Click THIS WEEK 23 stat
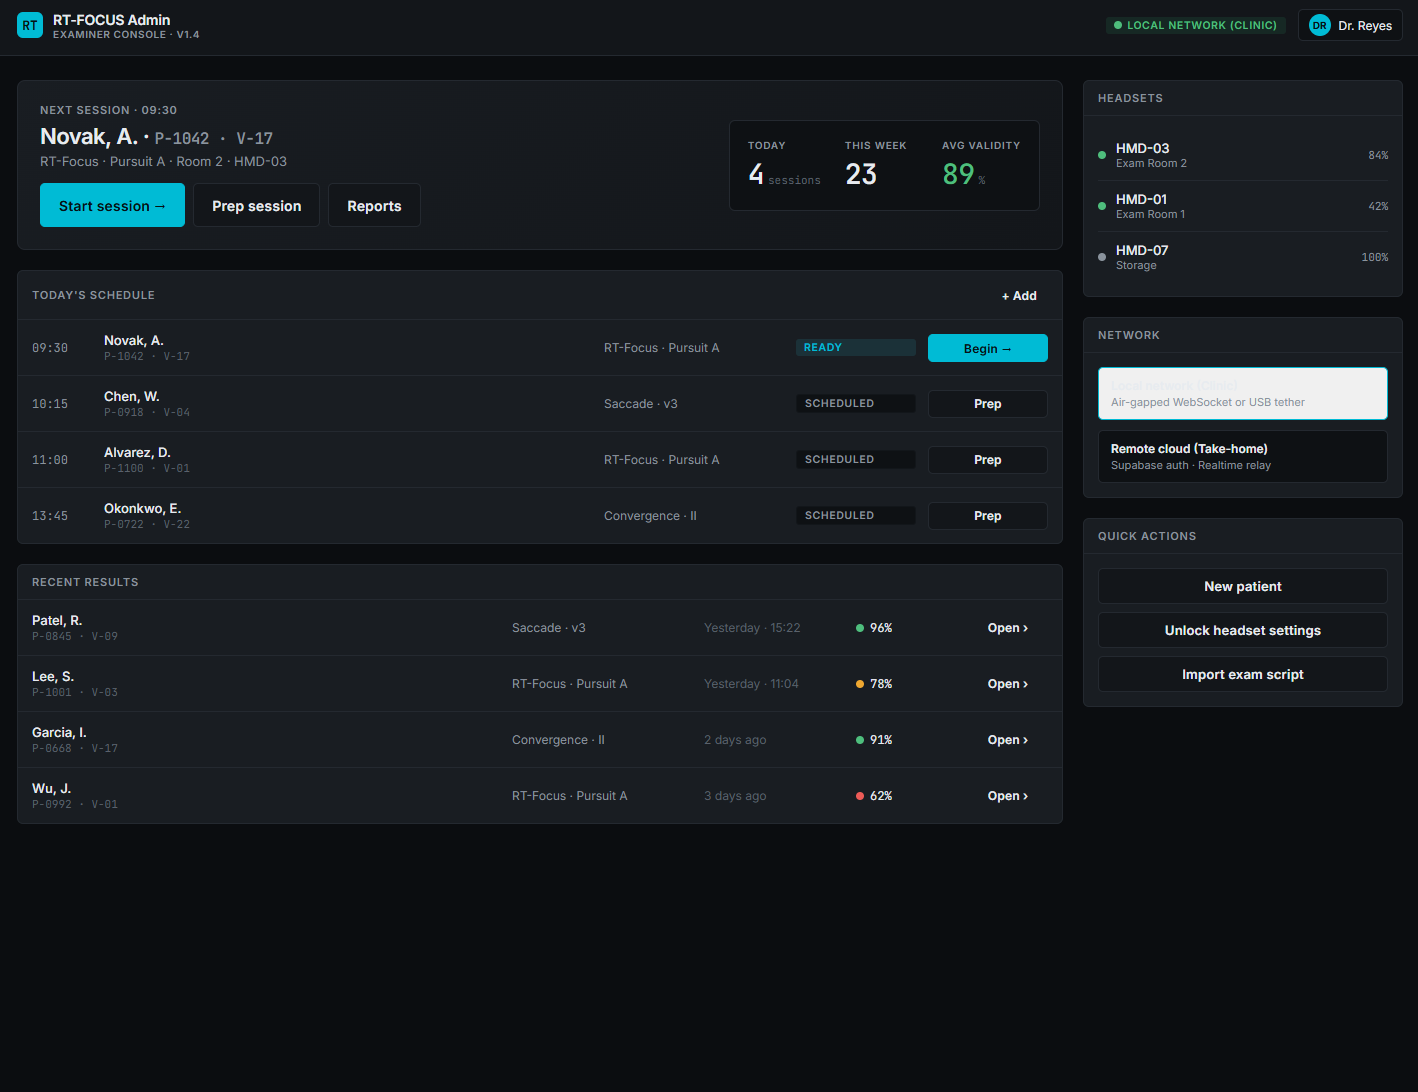Viewport: 1418px width, 1092px height. 876,164
